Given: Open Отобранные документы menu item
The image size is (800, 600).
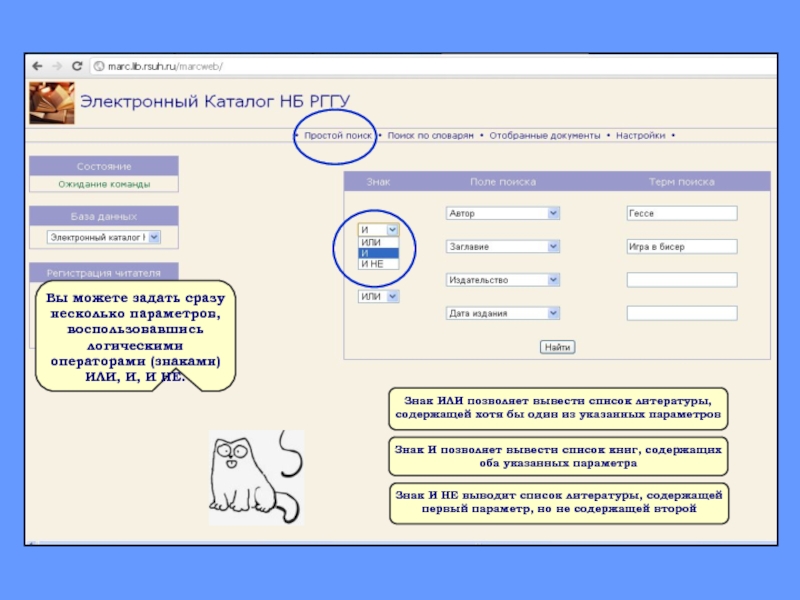Looking at the screenshot, I should tap(545, 136).
